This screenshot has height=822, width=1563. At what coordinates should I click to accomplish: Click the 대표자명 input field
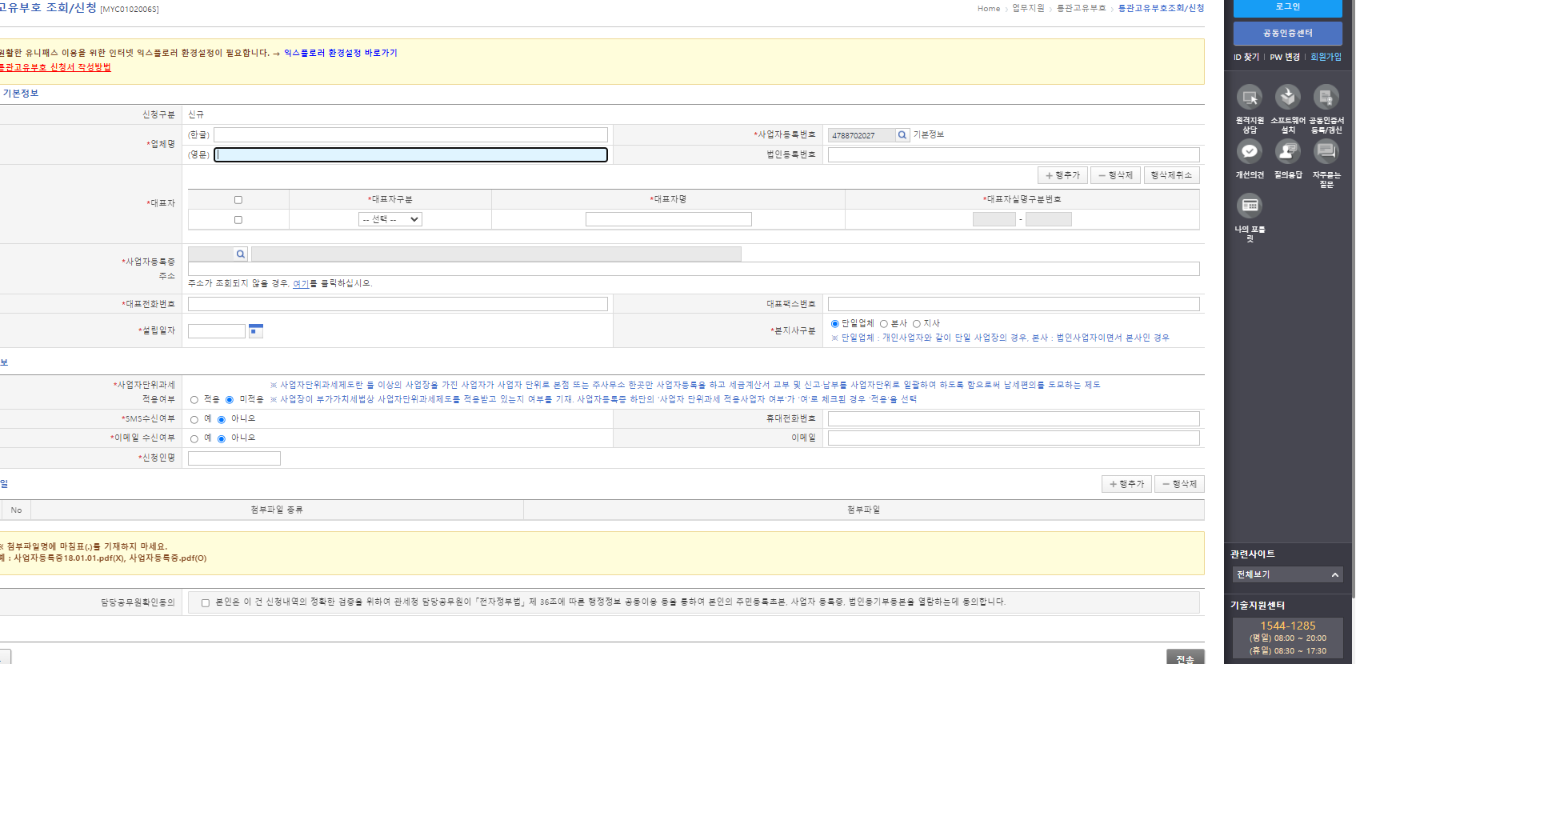[668, 219]
